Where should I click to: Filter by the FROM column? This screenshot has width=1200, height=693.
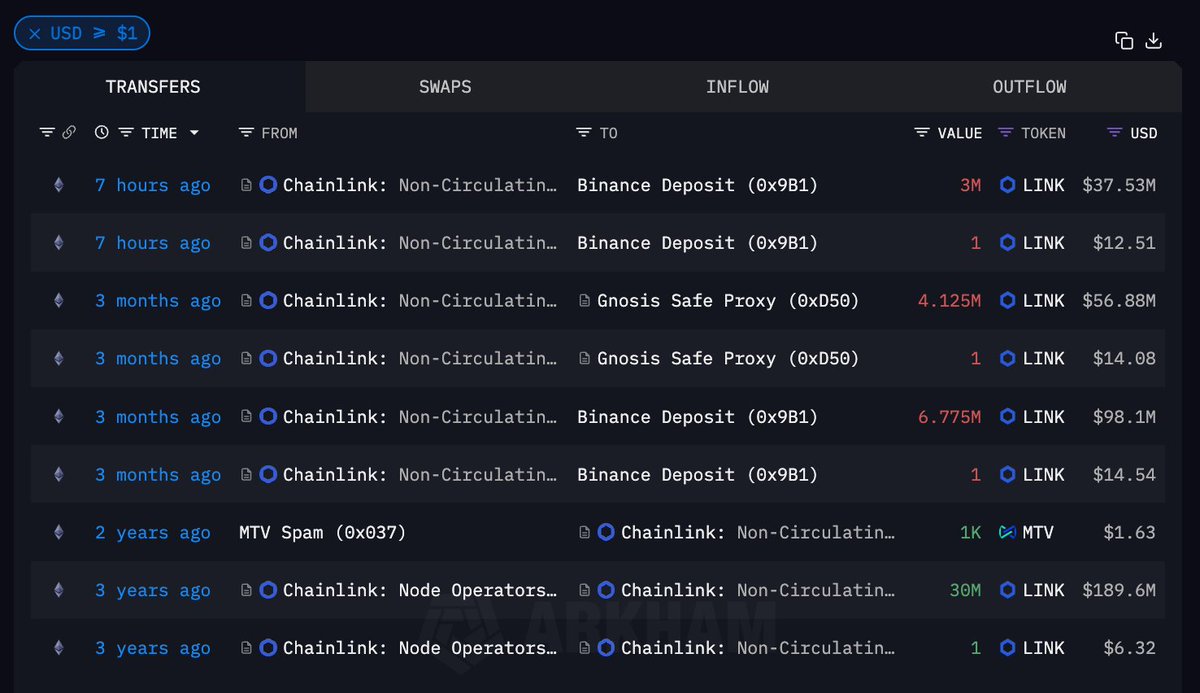click(247, 133)
